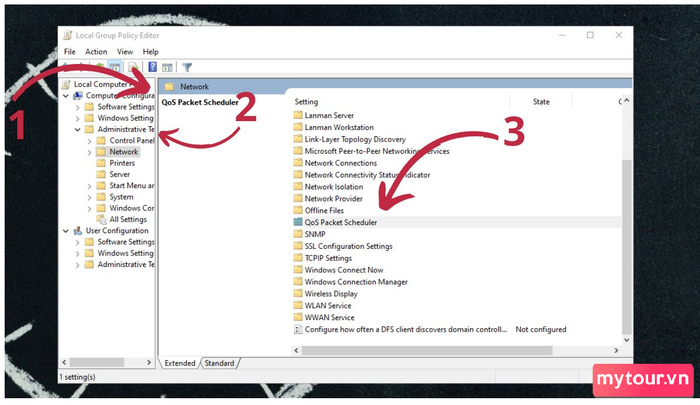Toggle the Show/Hide Action Pane toolbar icon

[x=167, y=67]
